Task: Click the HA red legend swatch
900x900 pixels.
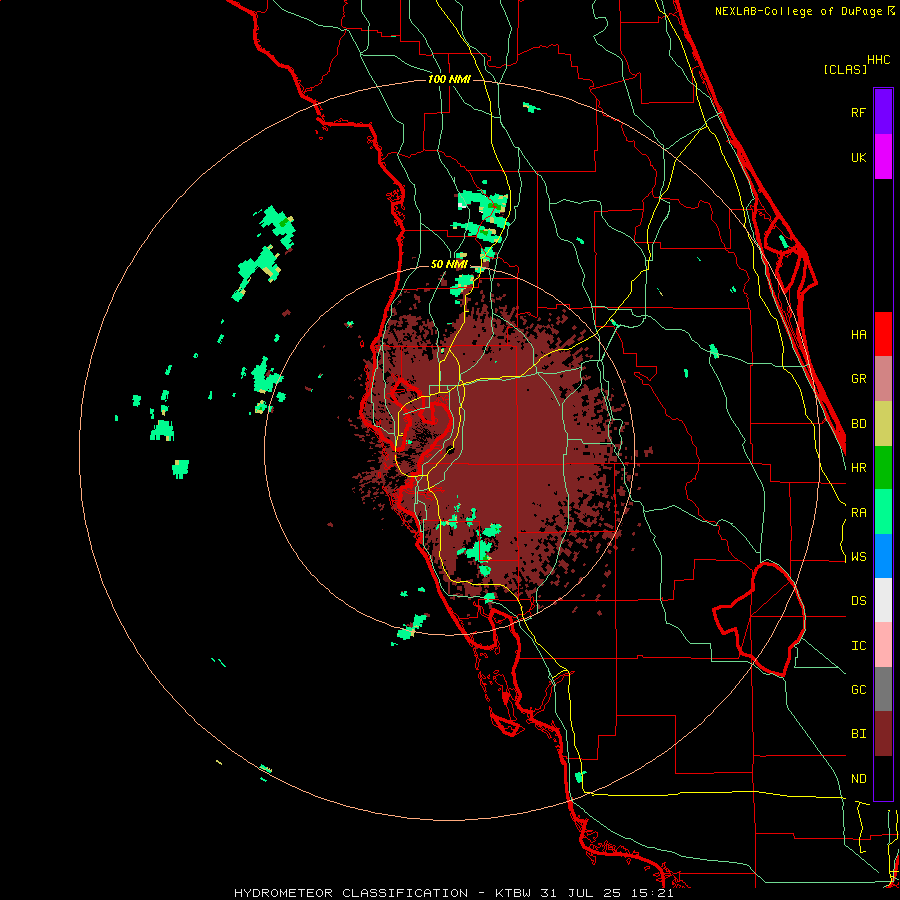Action: [x=883, y=334]
